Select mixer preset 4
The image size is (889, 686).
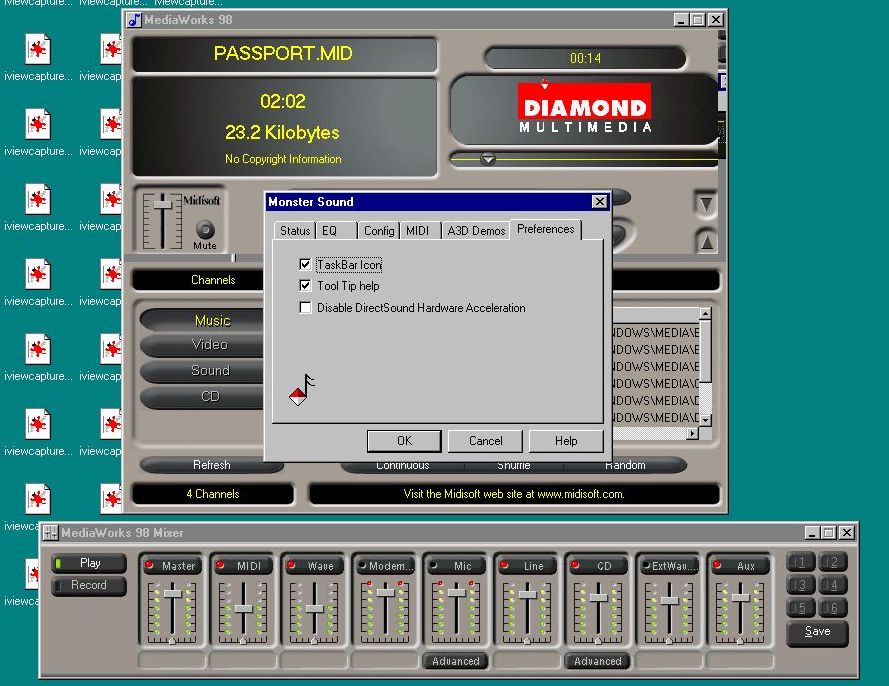coord(832,585)
